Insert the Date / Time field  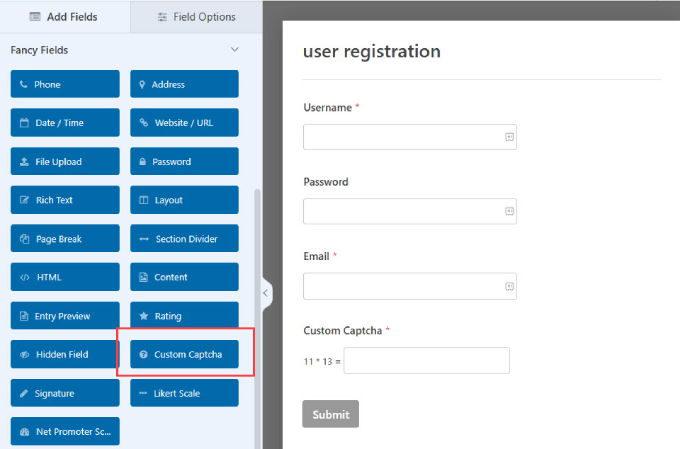coord(65,123)
